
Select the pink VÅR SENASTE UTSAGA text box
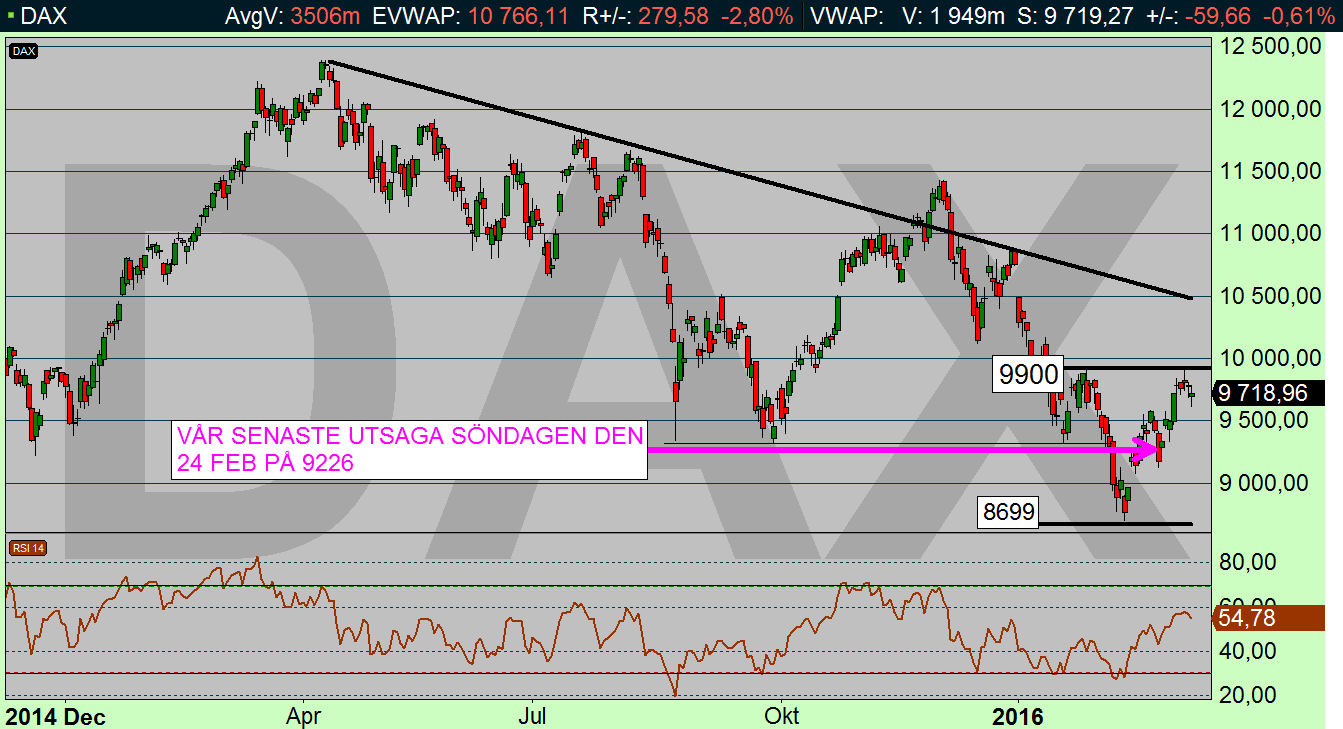coord(409,450)
